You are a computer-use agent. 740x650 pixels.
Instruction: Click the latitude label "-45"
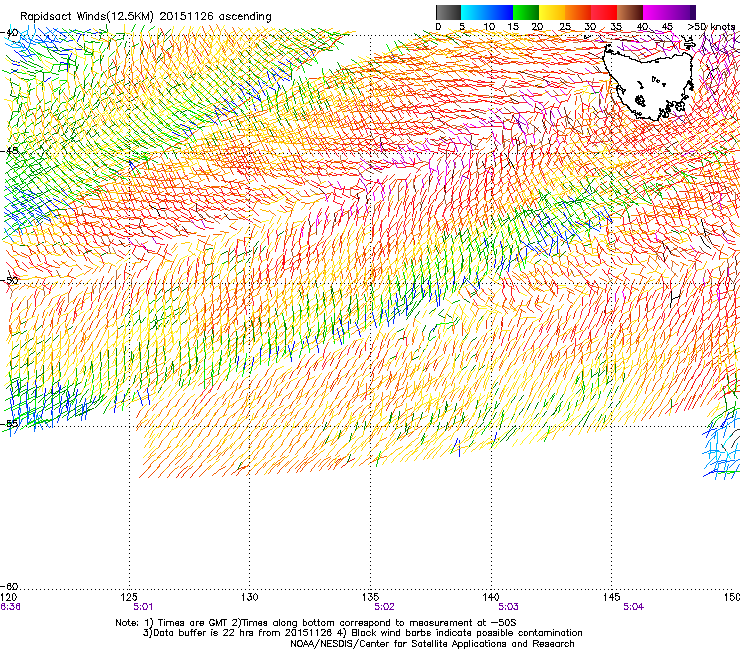(x=10, y=151)
